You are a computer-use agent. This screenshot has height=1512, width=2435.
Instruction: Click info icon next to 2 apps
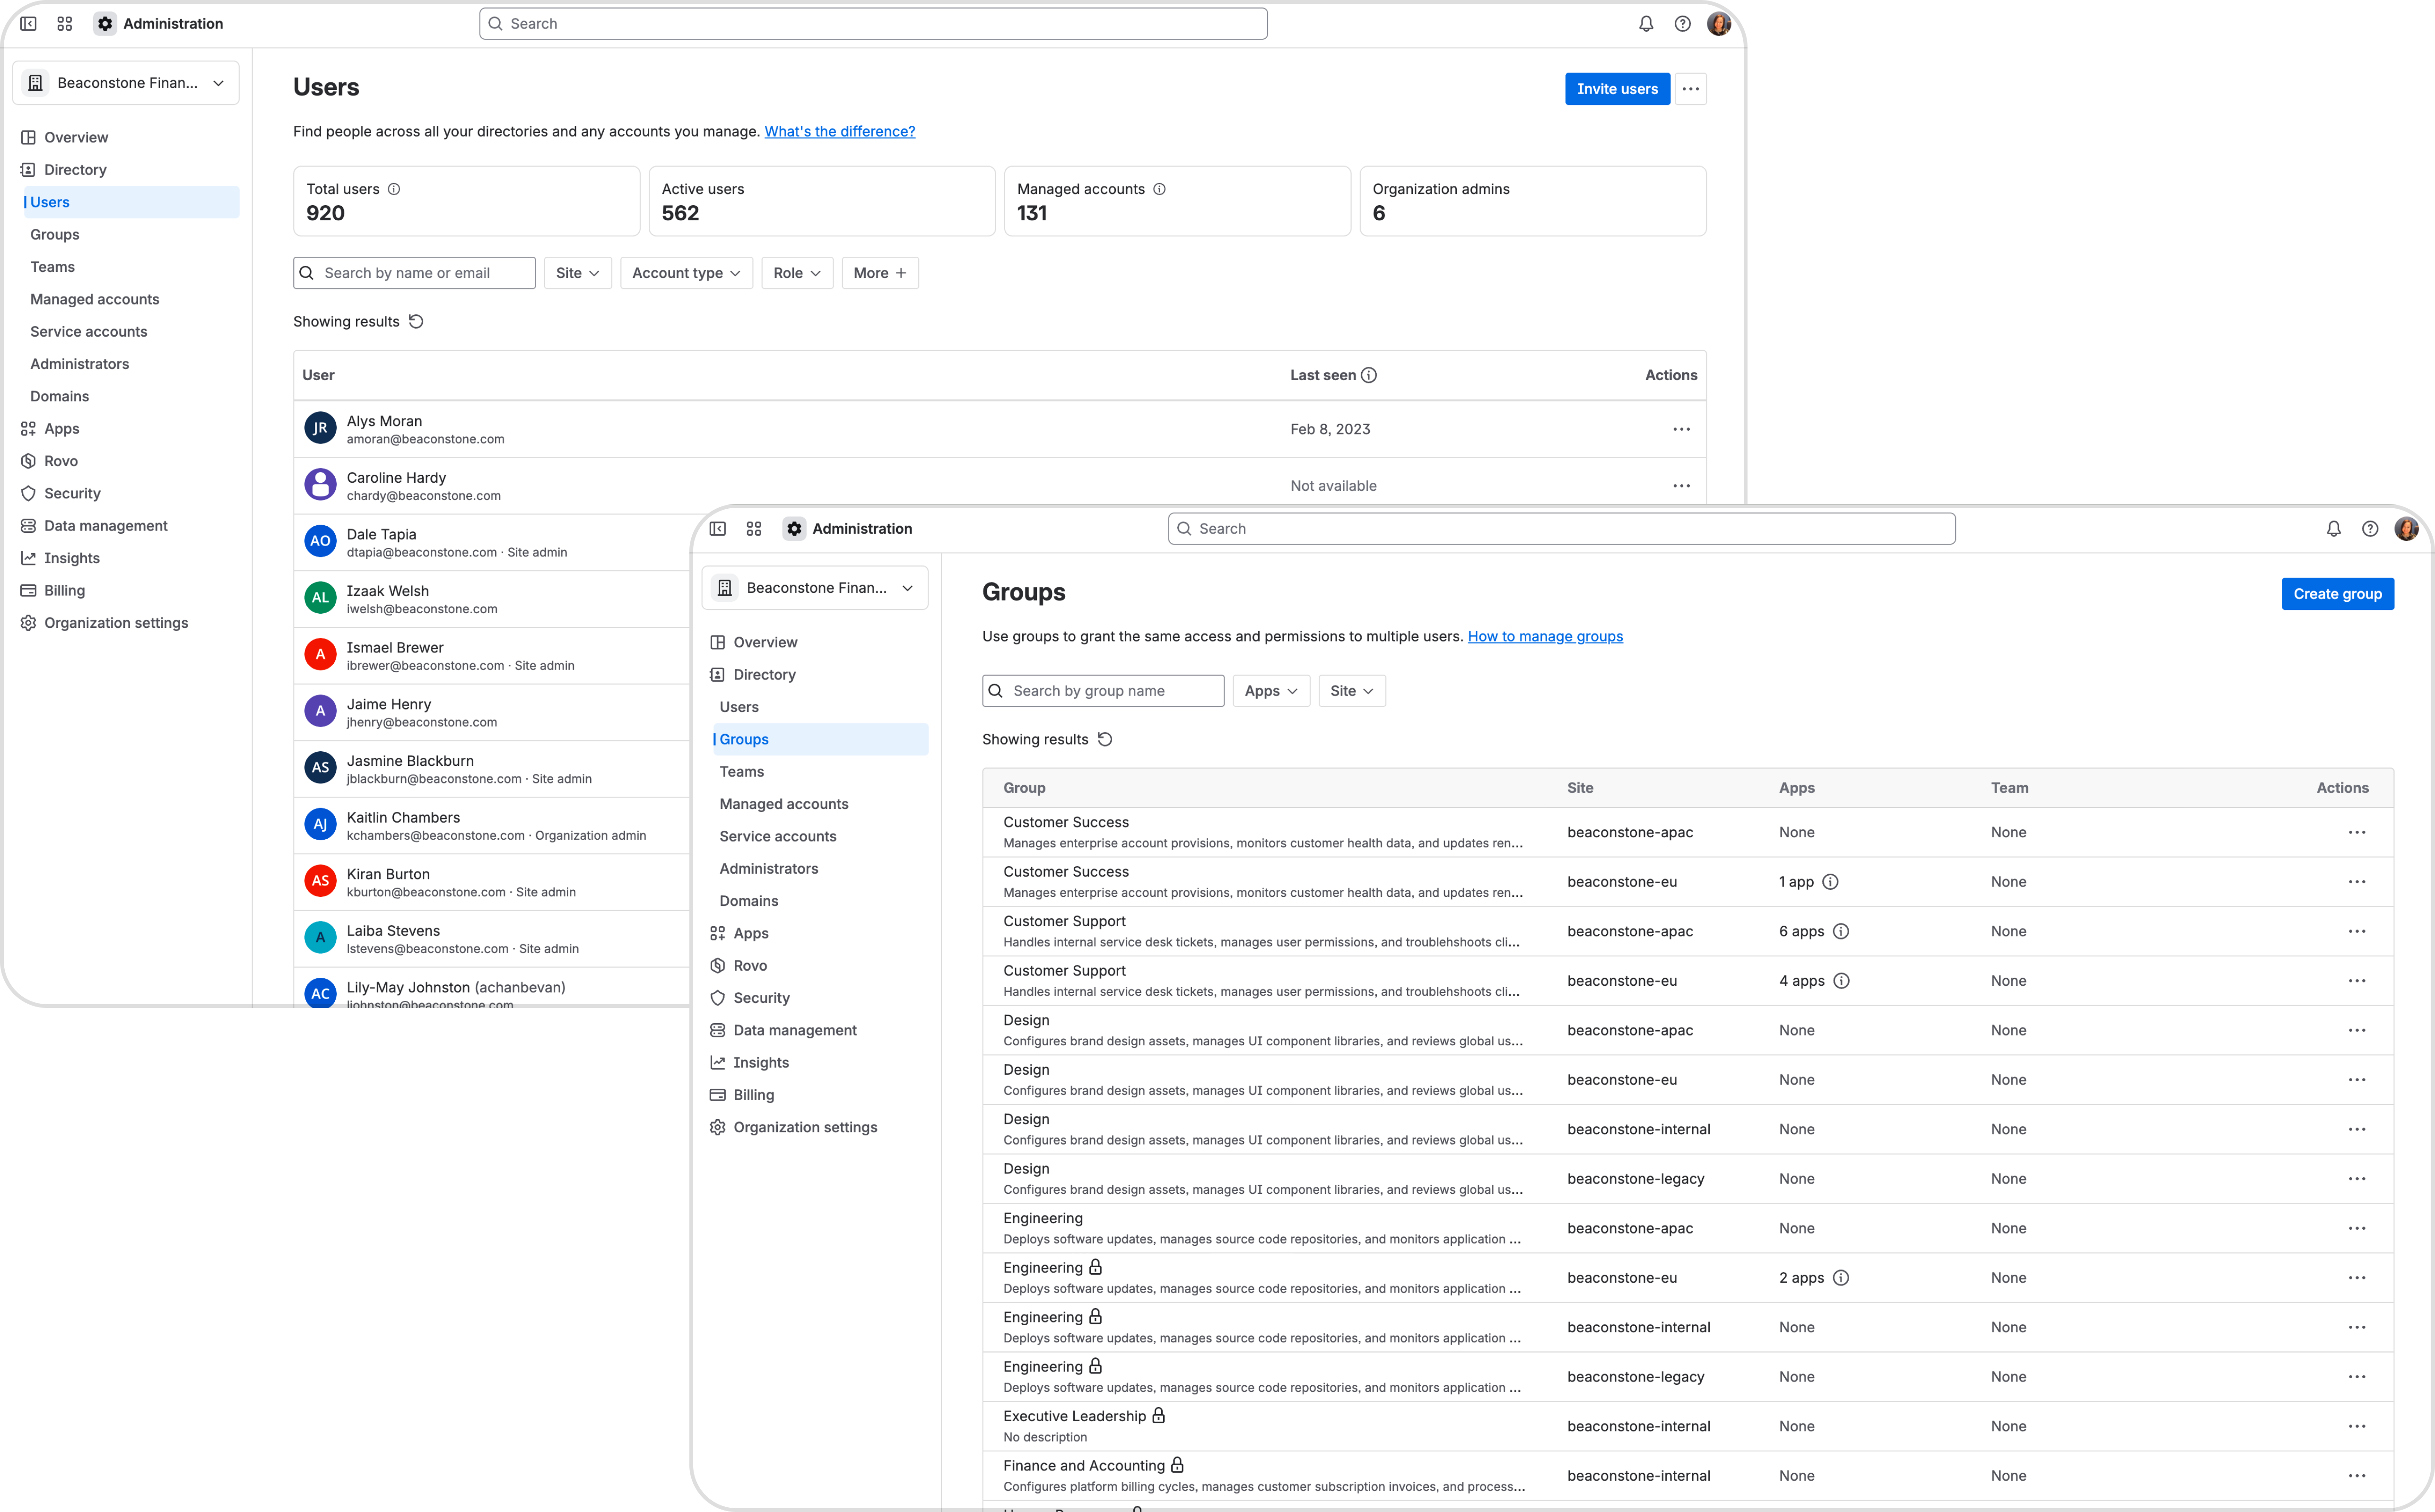(1842, 1278)
